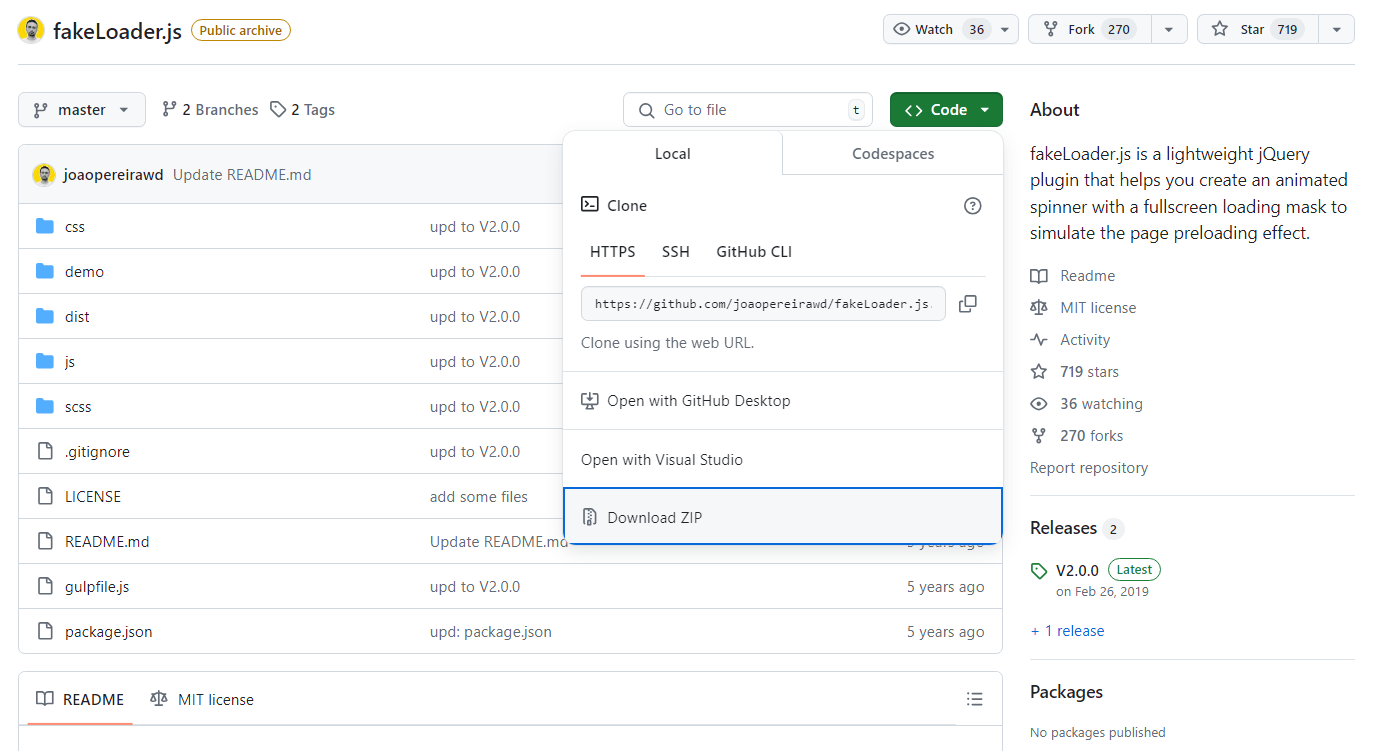Select the HTTPS clone tab
This screenshot has width=1375, height=751.
click(612, 252)
